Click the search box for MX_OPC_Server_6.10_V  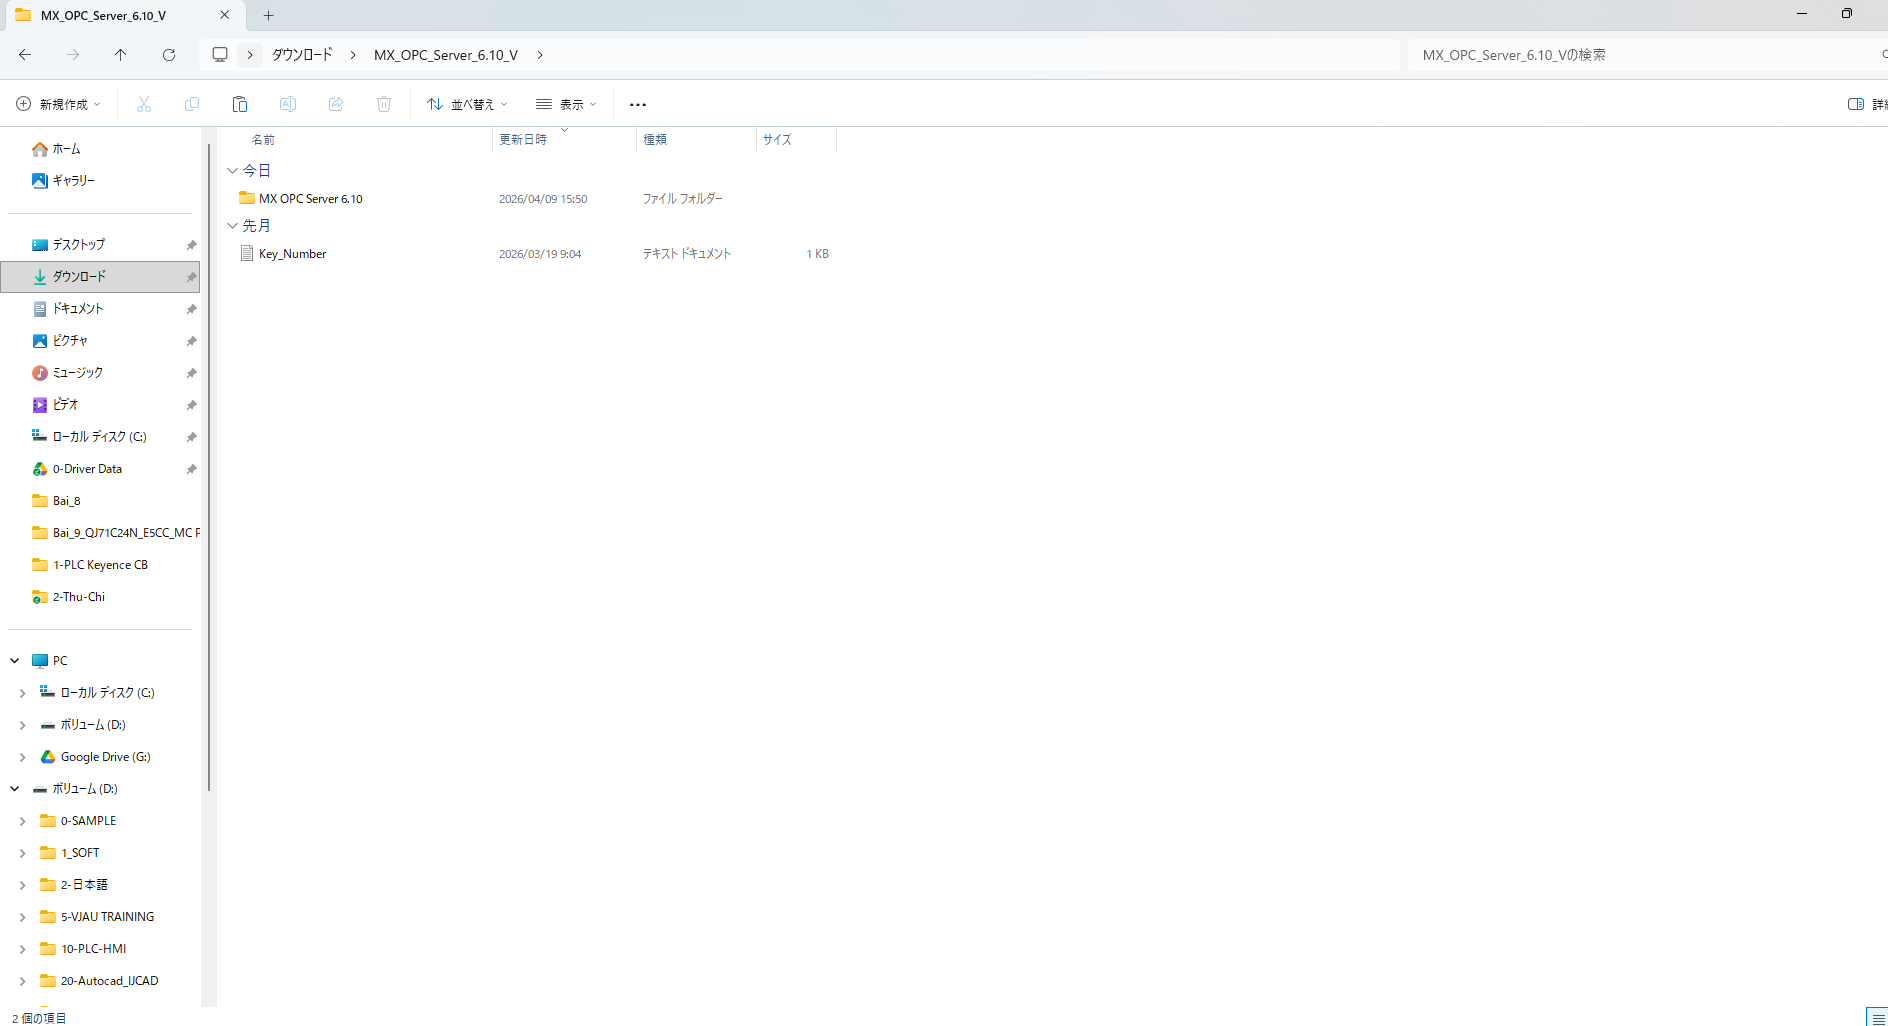click(x=1640, y=55)
